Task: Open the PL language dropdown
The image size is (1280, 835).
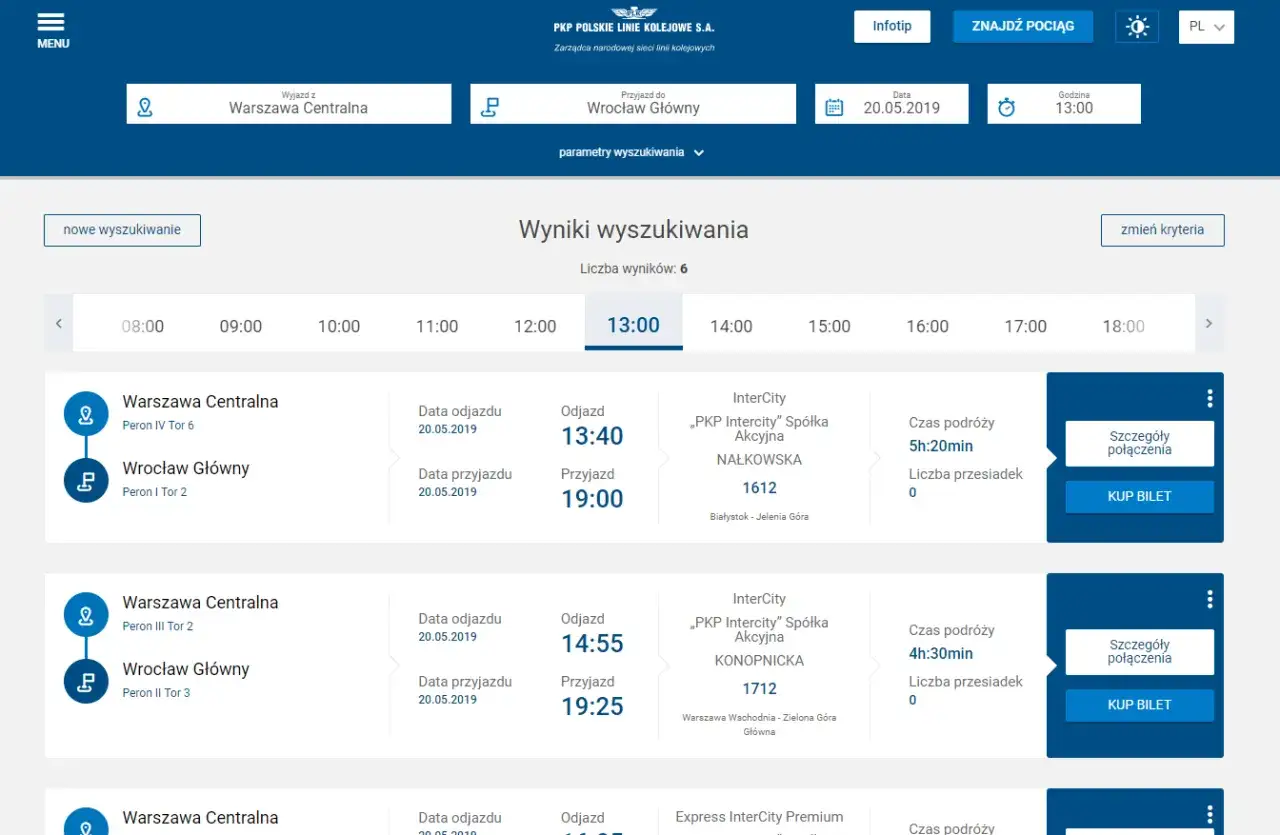Action: pyautogui.click(x=1206, y=27)
